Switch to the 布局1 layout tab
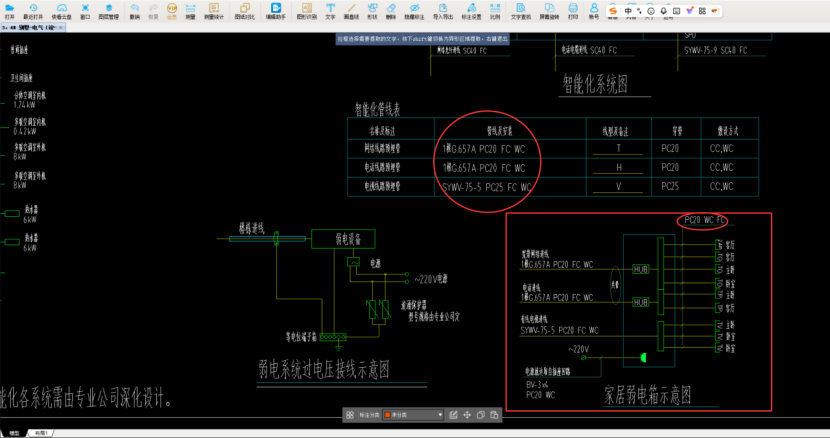Screen dimensions: 830x438 coord(40,433)
